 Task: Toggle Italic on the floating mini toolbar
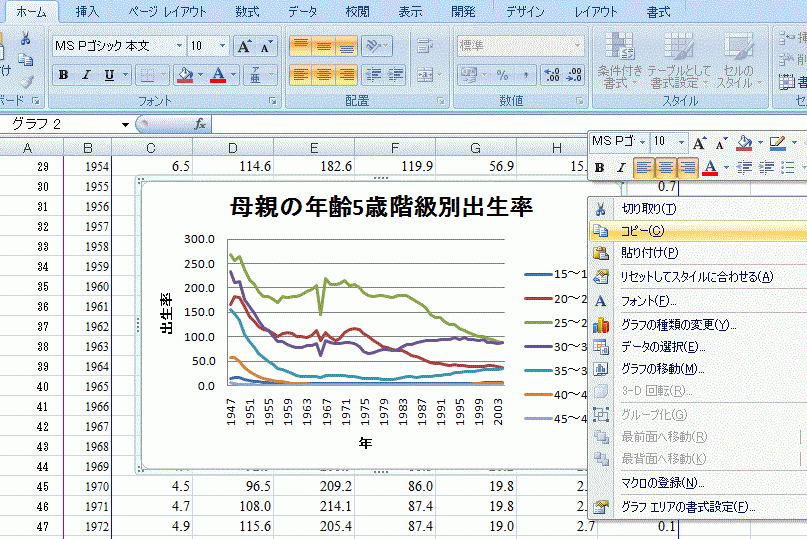(620, 167)
